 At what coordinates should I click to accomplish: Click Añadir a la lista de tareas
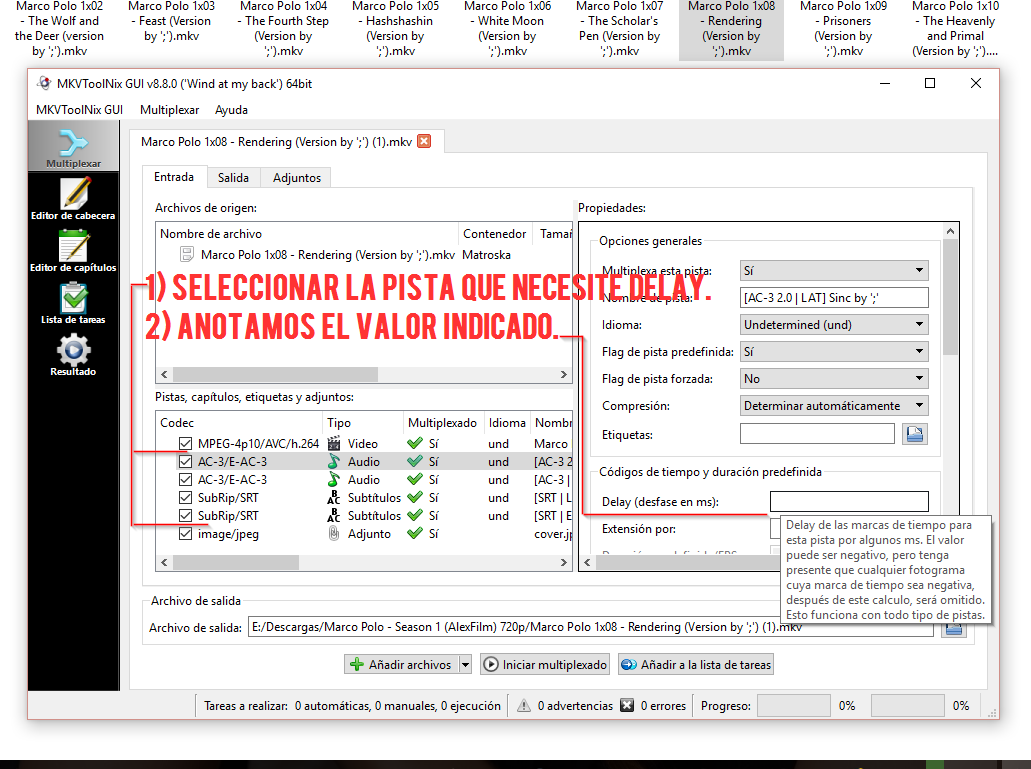[x=696, y=664]
